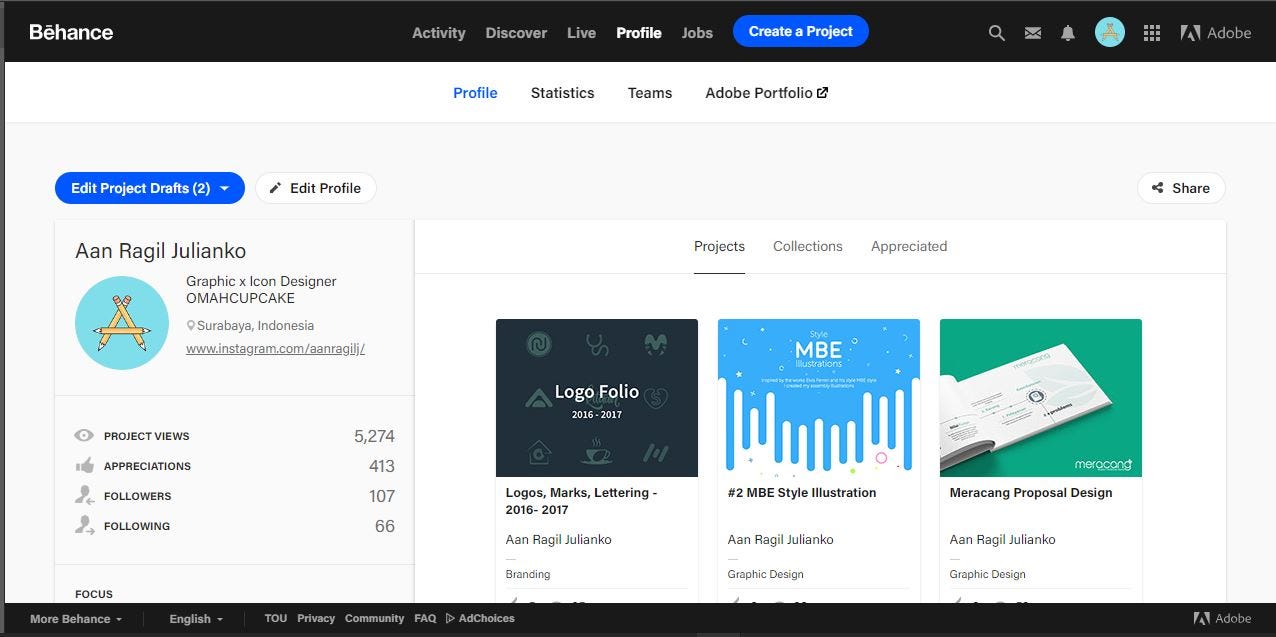The image size is (1276, 637).
Task: Open Live in top navigation
Action: pyautogui.click(x=581, y=33)
